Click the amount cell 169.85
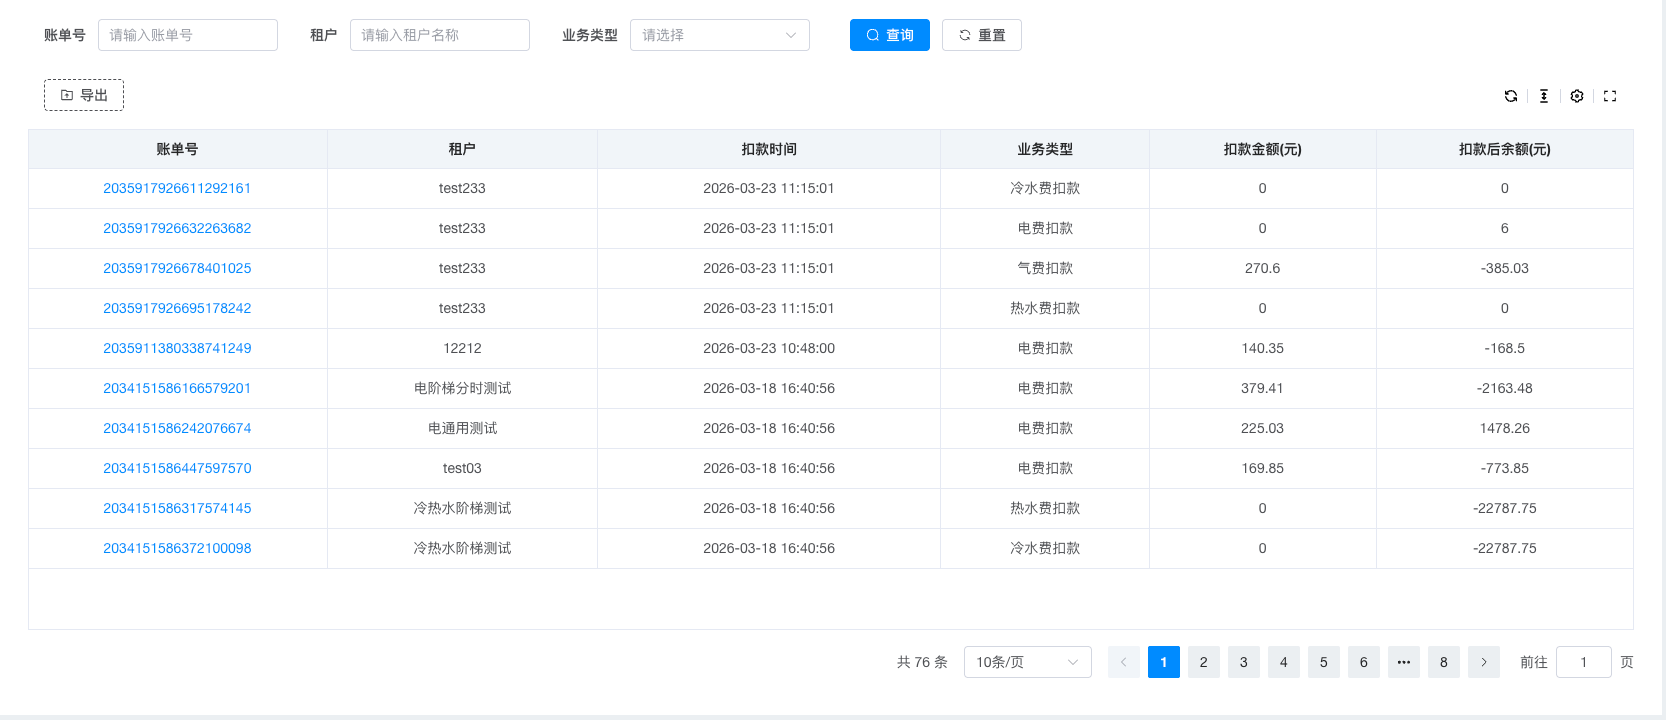 [x=1263, y=468]
